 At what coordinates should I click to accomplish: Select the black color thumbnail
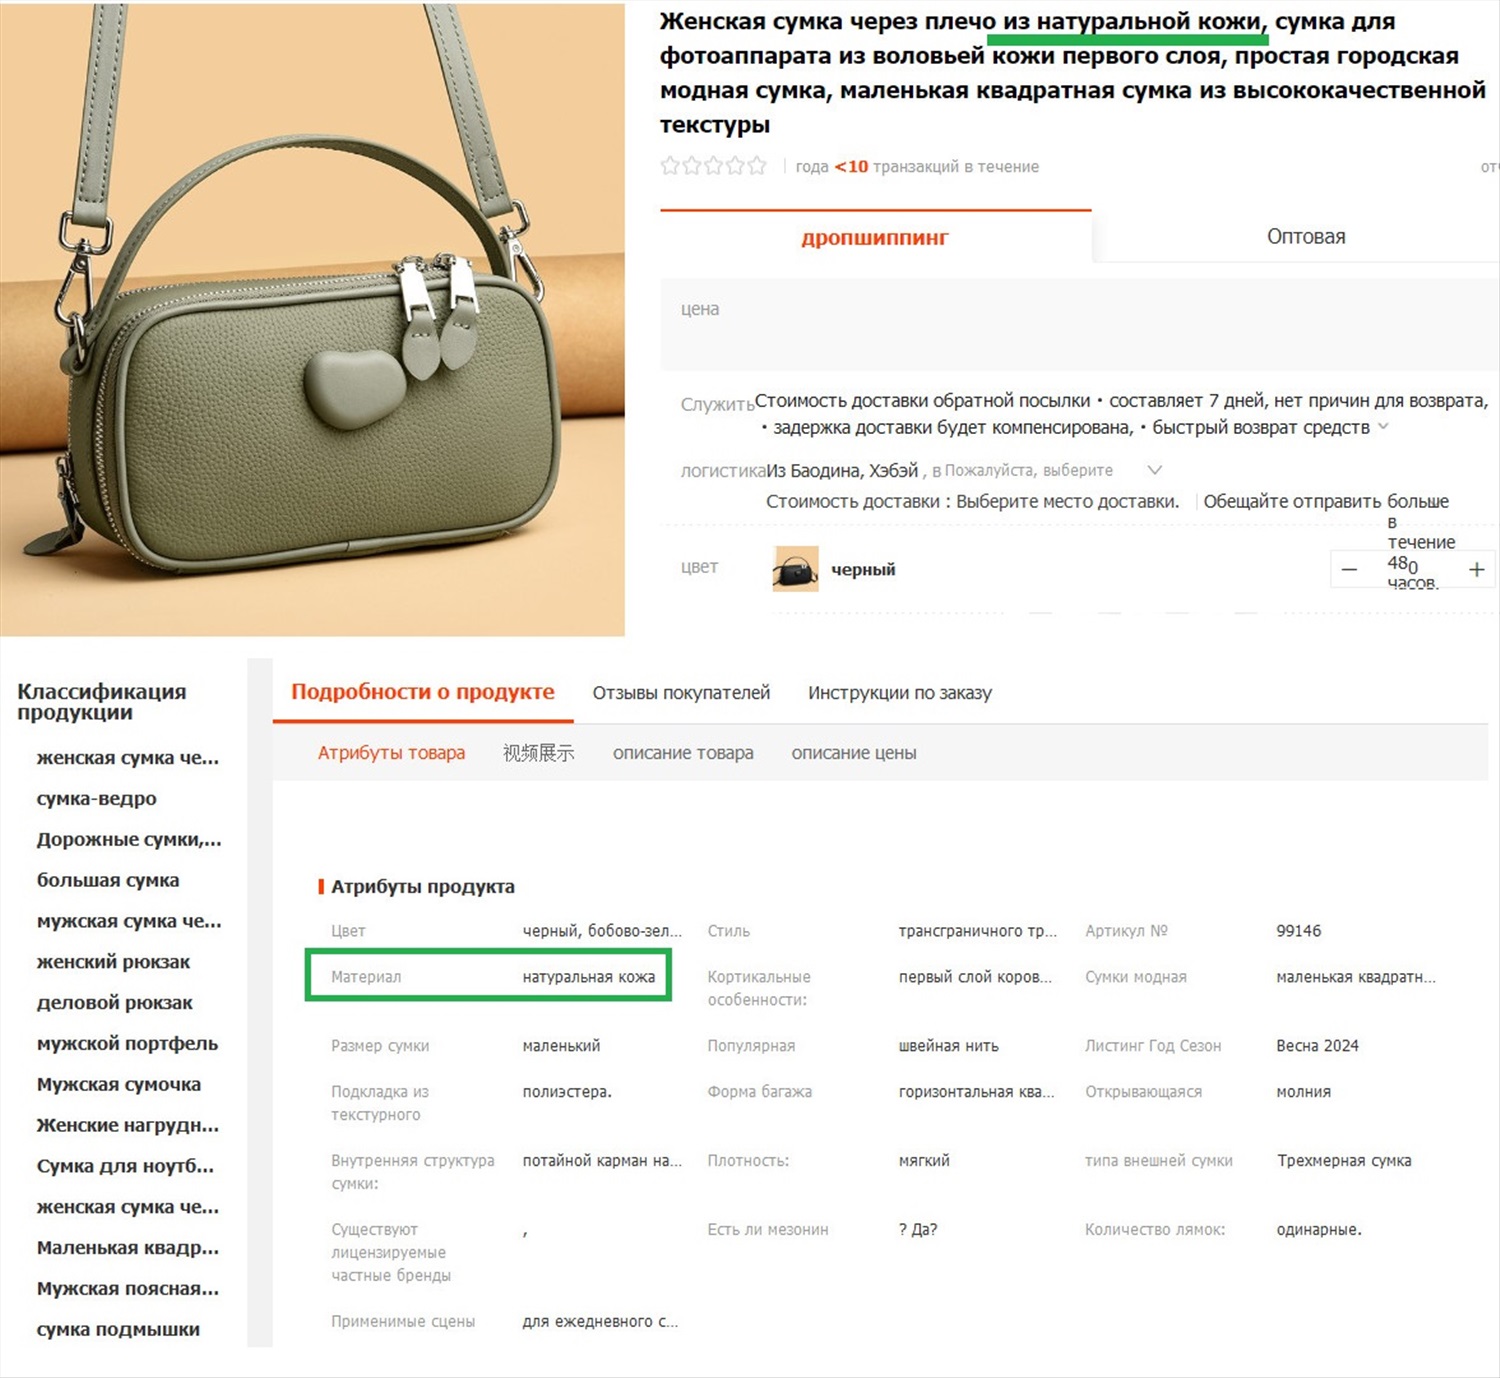[x=795, y=569]
